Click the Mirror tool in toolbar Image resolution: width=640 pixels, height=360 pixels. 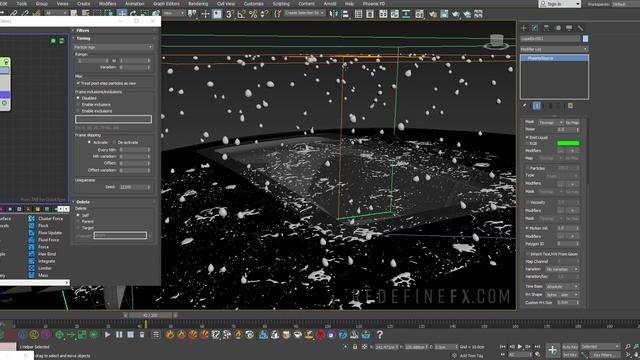[334, 14]
